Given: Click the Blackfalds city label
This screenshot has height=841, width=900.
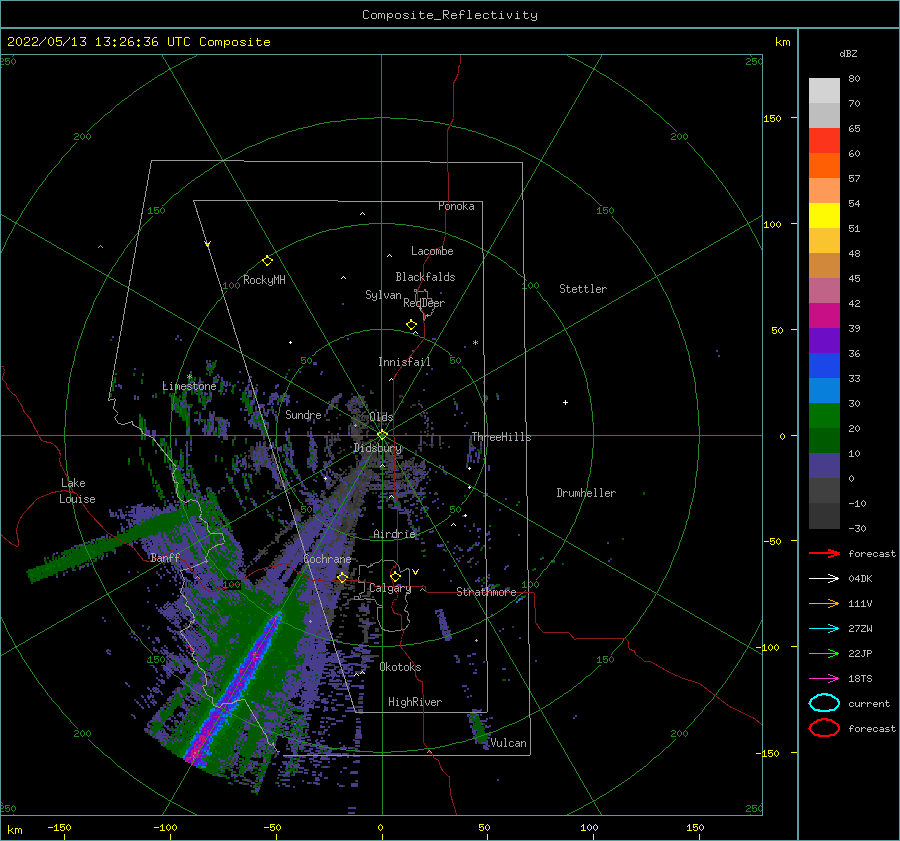Looking at the screenshot, I should point(425,277).
